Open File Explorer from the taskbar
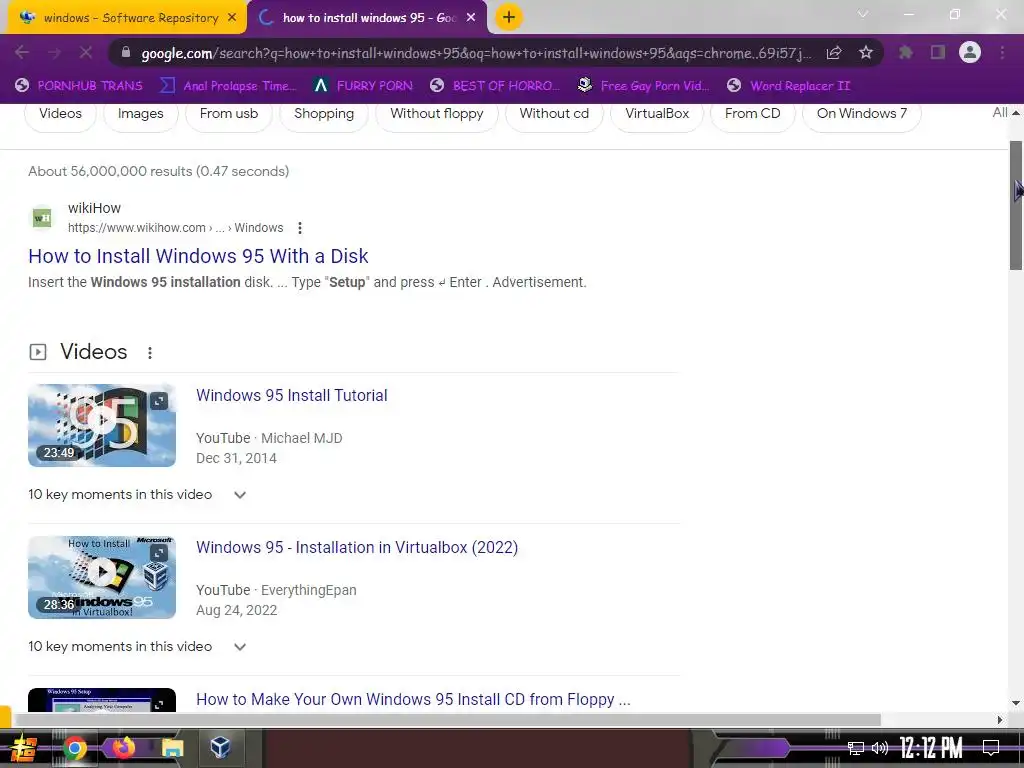1024x768 pixels. click(172, 748)
